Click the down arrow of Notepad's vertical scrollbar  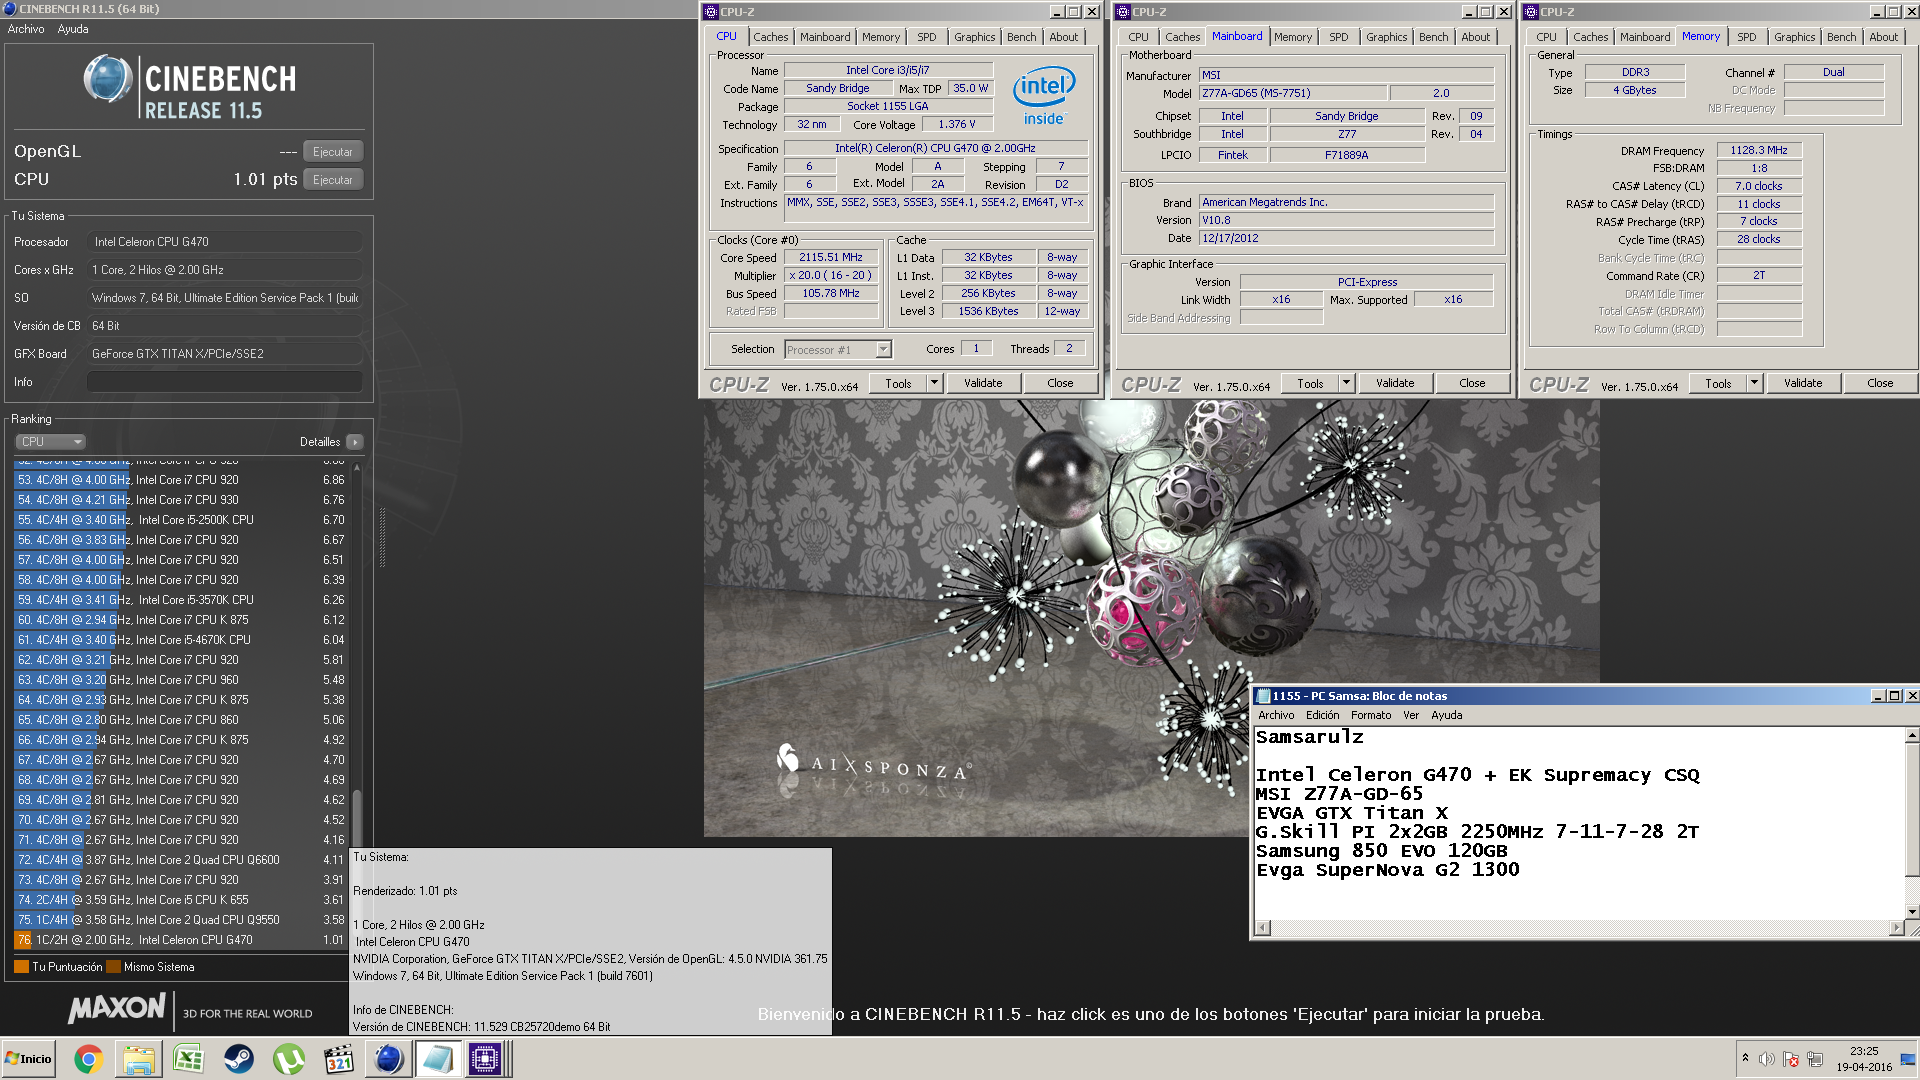click(1912, 912)
